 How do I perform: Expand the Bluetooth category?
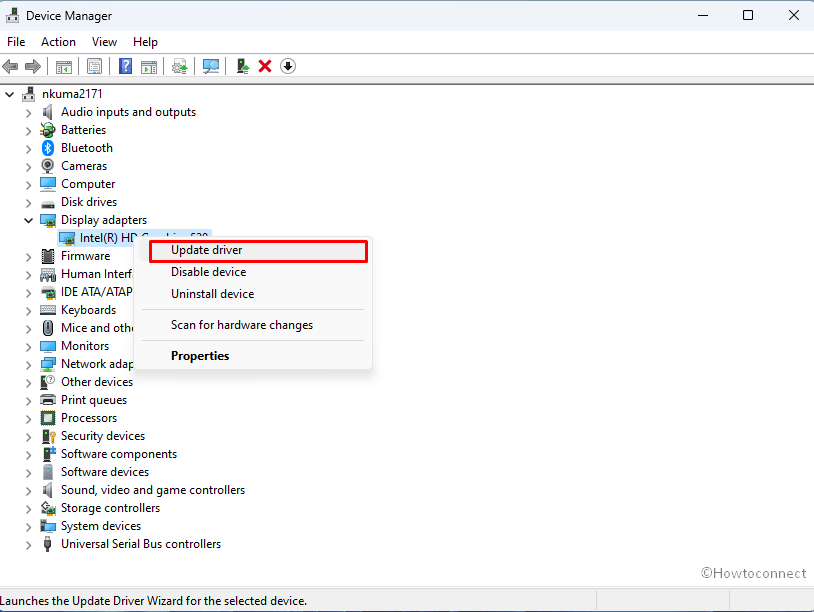pos(29,148)
